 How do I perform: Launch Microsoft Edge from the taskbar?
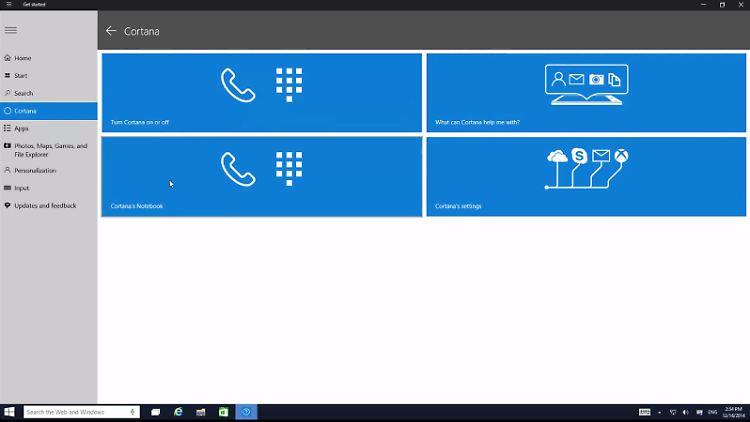click(x=179, y=412)
